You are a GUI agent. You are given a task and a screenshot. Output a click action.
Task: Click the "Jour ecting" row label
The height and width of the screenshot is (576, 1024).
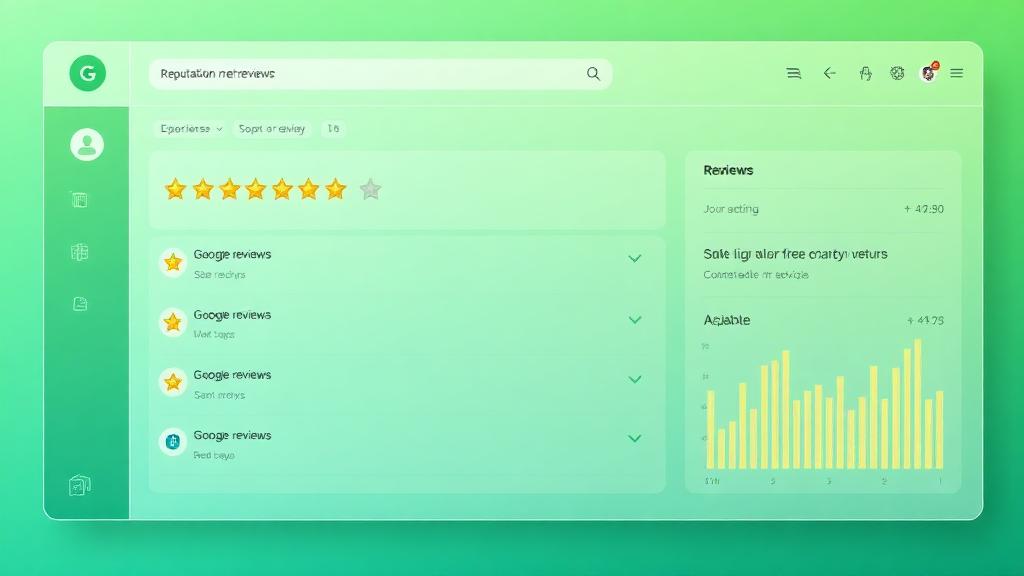click(x=731, y=209)
